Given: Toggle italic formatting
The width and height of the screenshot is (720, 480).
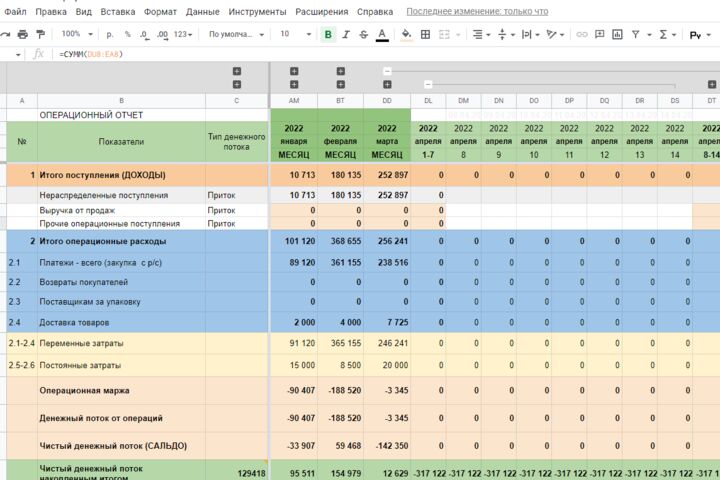Looking at the screenshot, I should 346,34.
